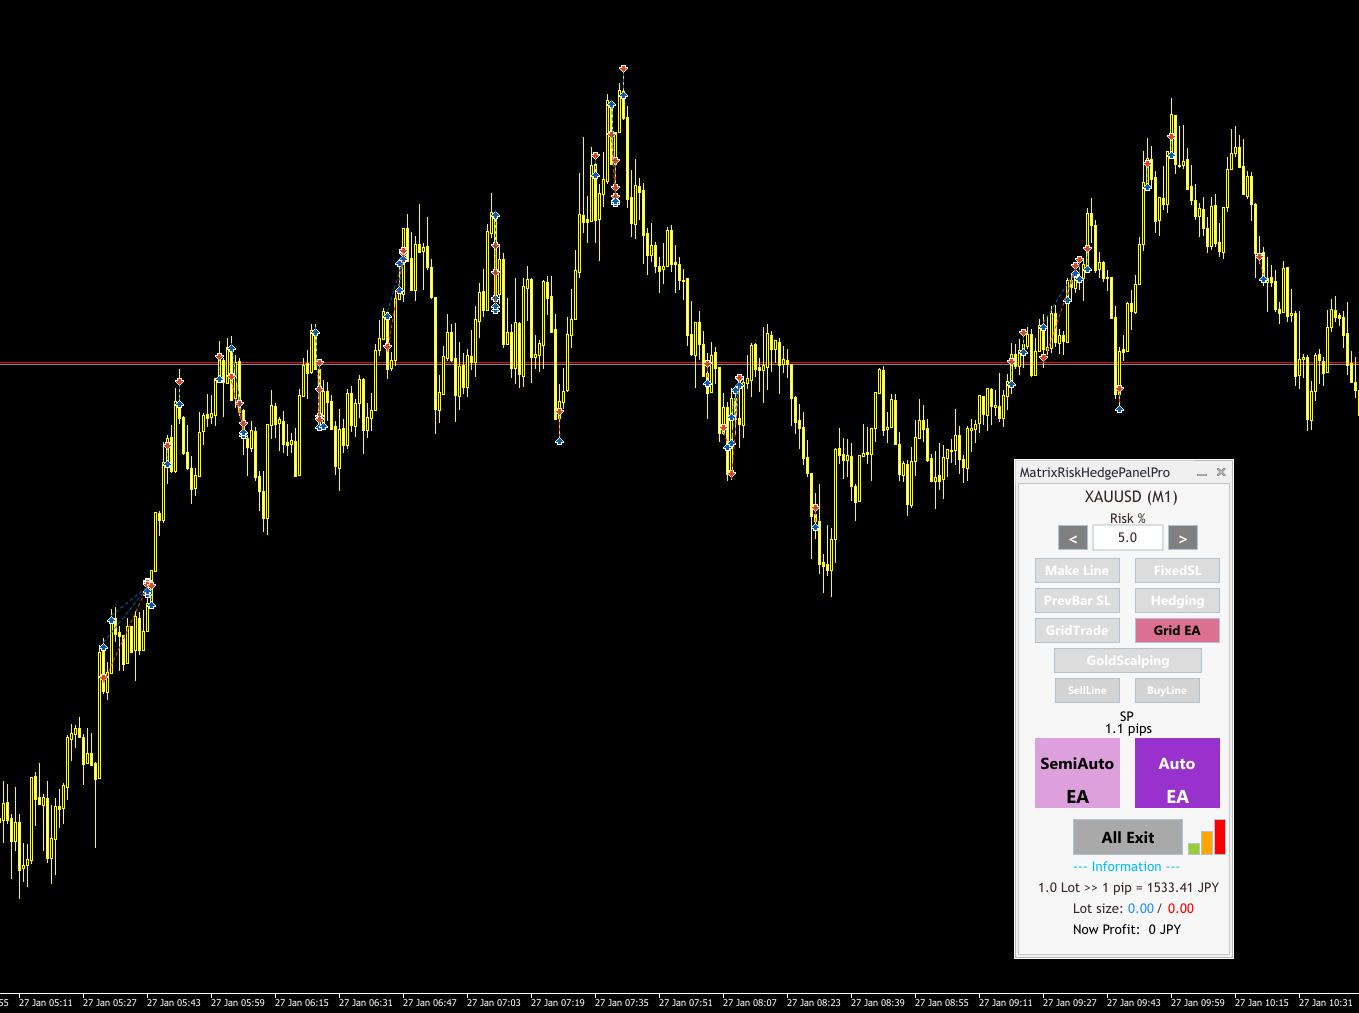Toggle the Make Line button
Viewport: 1359px width, 1013px height.
coord(1077,571)
